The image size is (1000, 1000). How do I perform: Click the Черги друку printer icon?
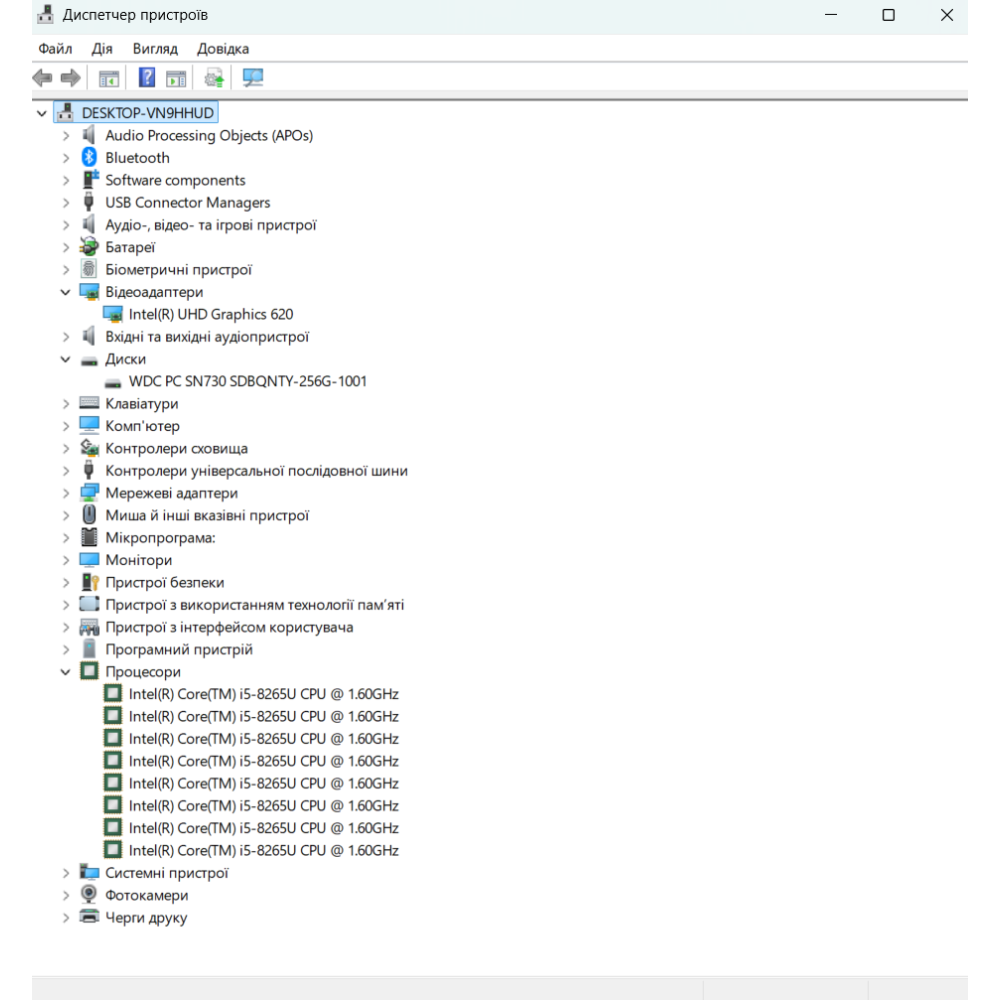tap(89, 918)
